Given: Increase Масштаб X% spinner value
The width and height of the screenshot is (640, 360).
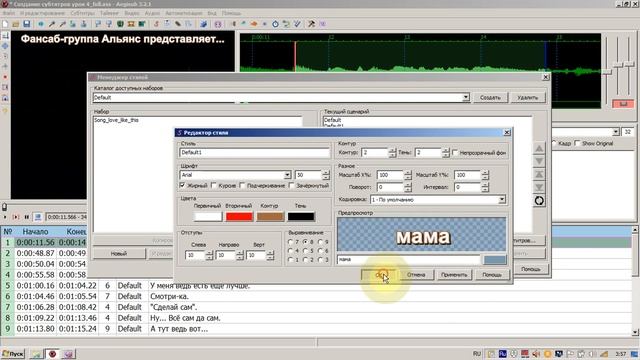Looking at the screenshot, I should tap(408, 173).
